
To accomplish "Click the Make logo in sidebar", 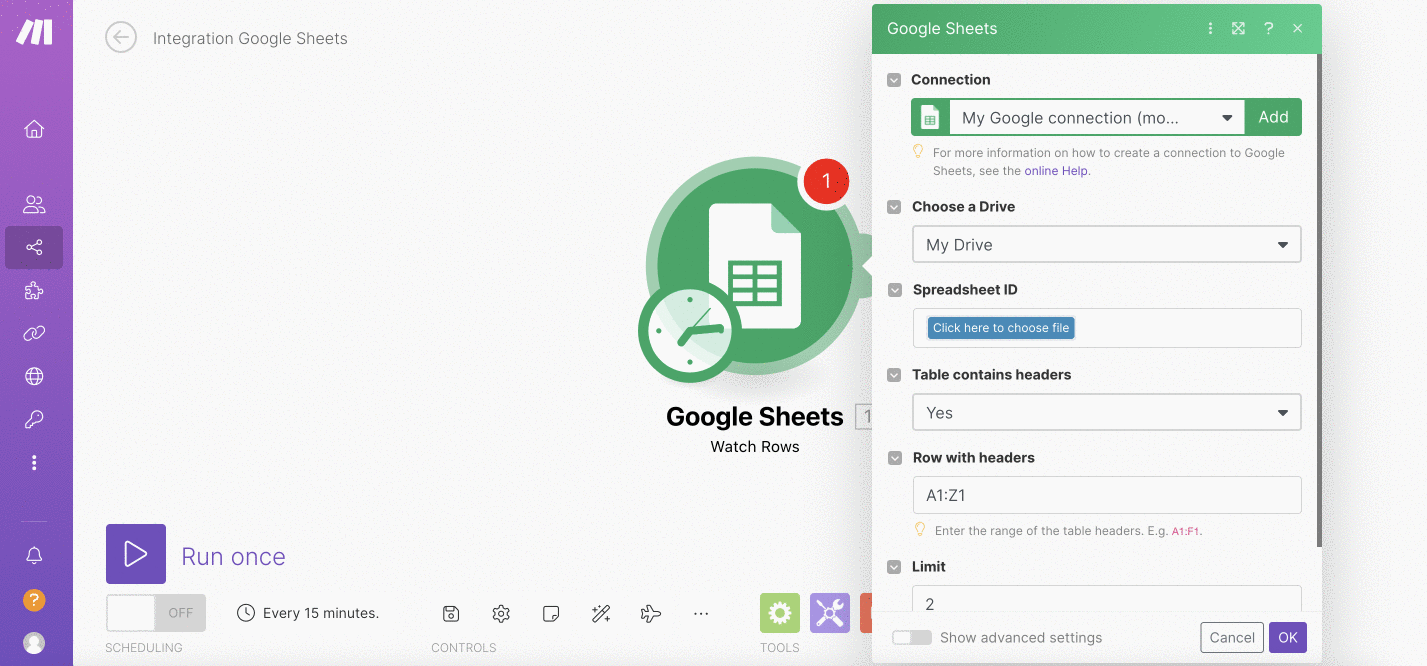I will point(34,32).
